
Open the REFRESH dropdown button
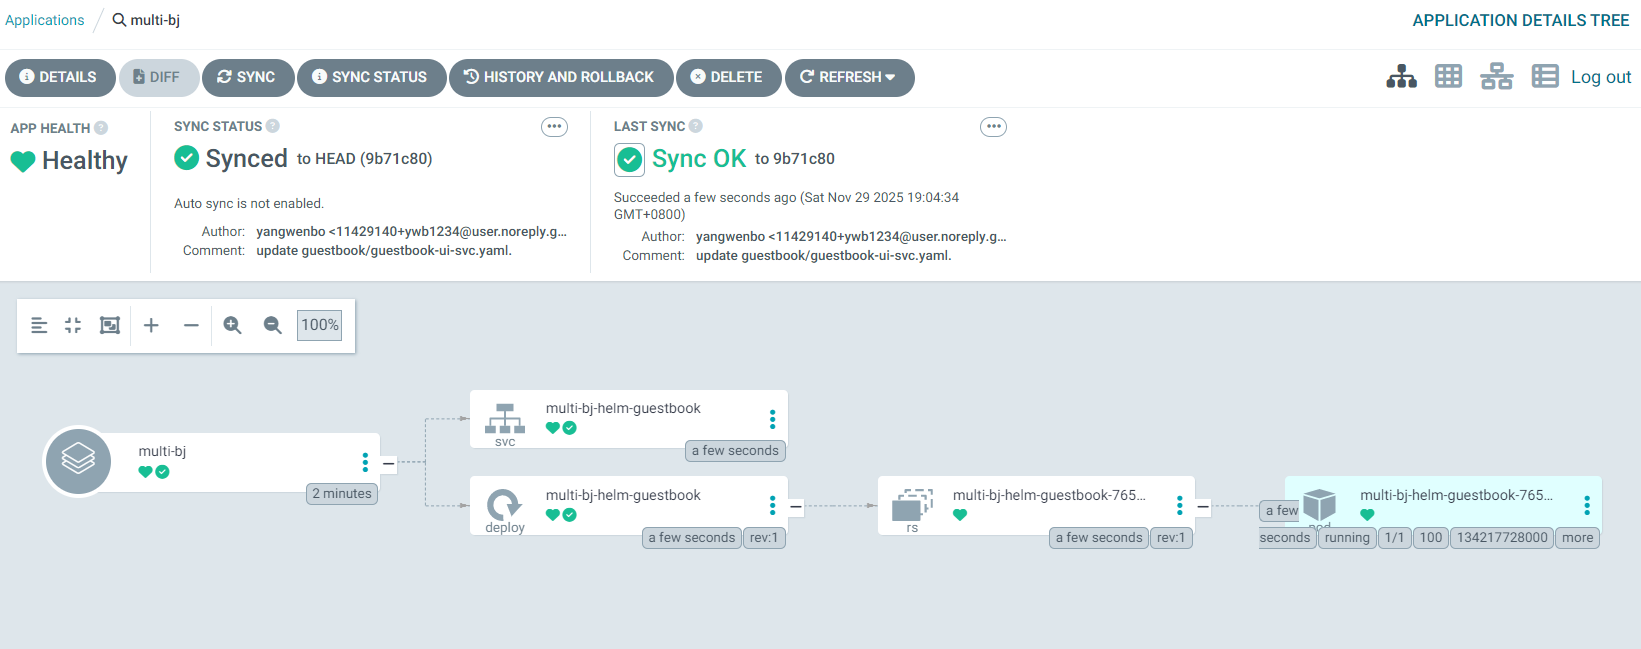coord(849,77)
